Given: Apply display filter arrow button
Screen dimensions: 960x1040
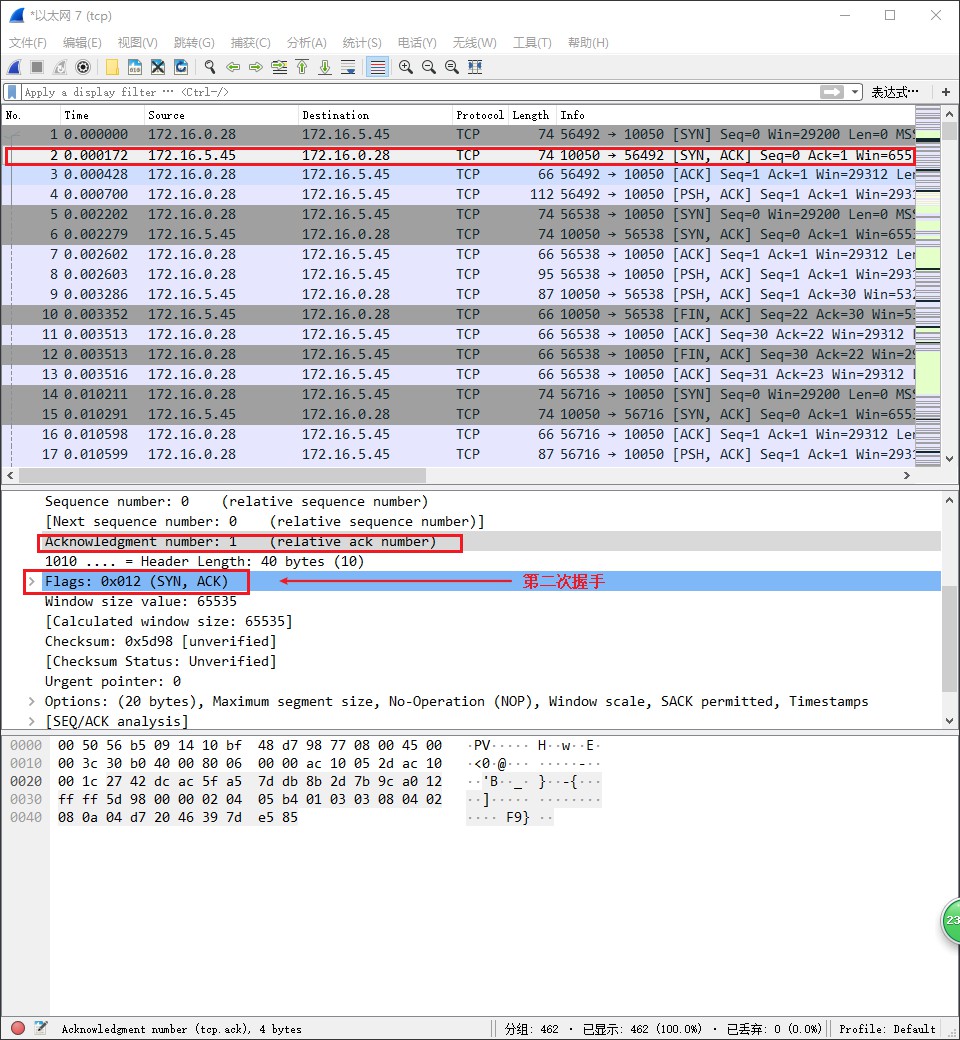Looking at the screenshot, I should click(831, 92).
